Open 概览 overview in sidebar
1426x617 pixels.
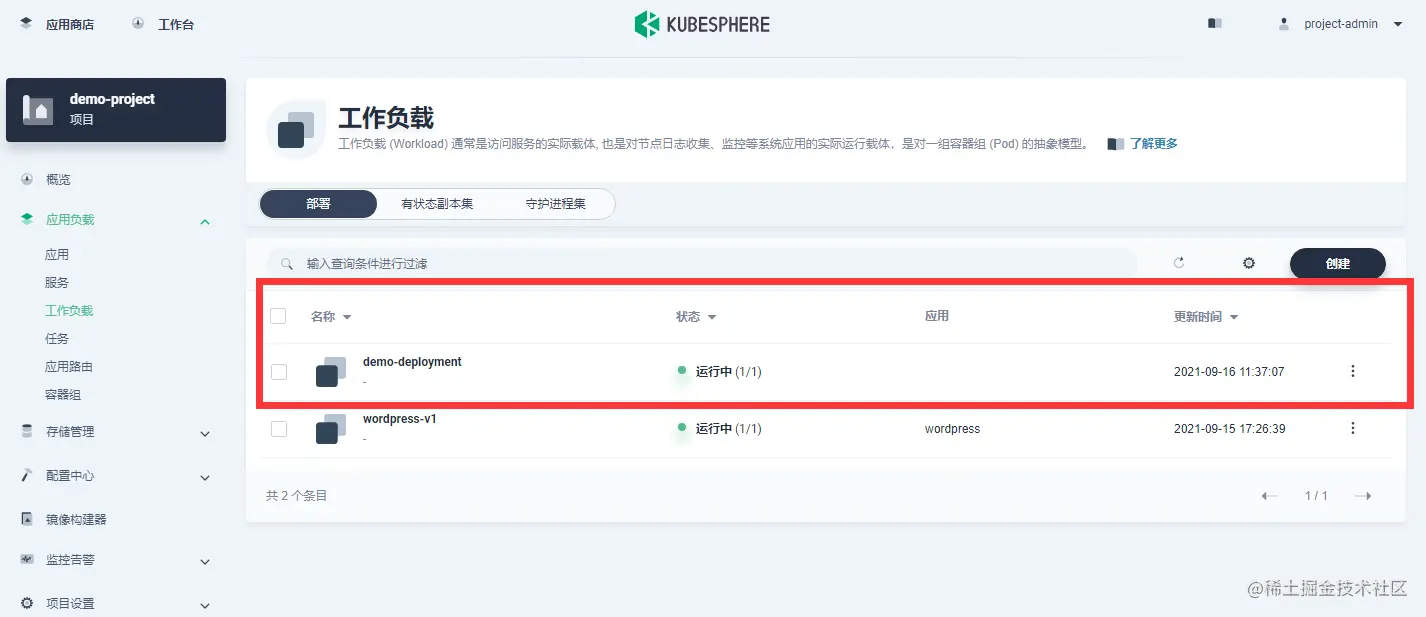58,180
